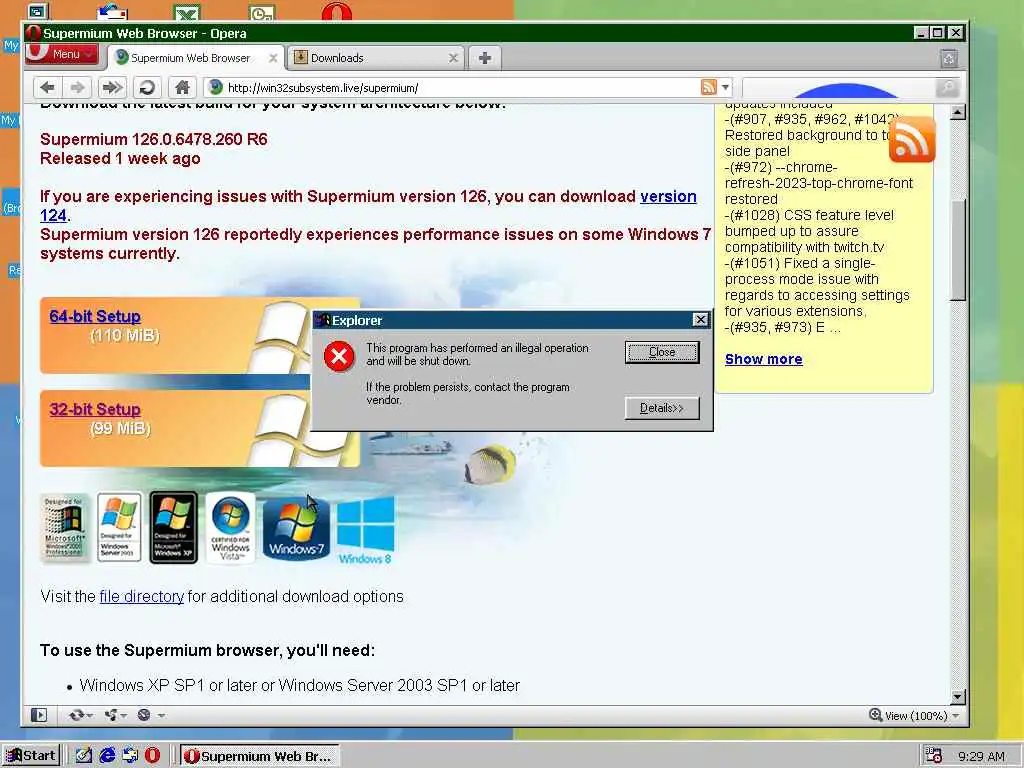Click the page scrollbar down arrow
1024x768 pixels.
[x=957, y=696]
